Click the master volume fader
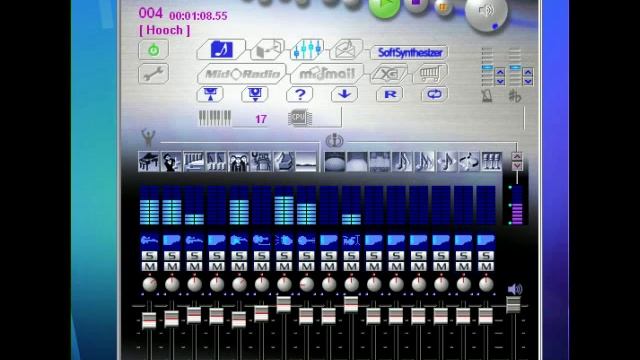The image size is (640, 360). [513, 305]
